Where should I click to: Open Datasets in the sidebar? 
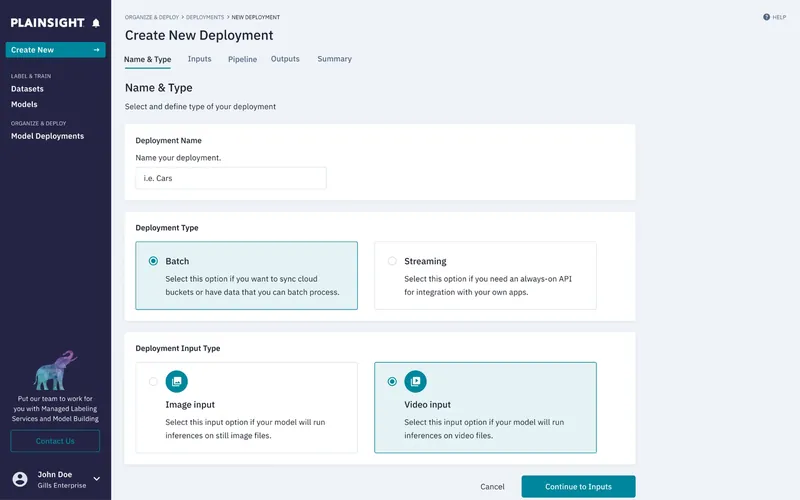27,89
